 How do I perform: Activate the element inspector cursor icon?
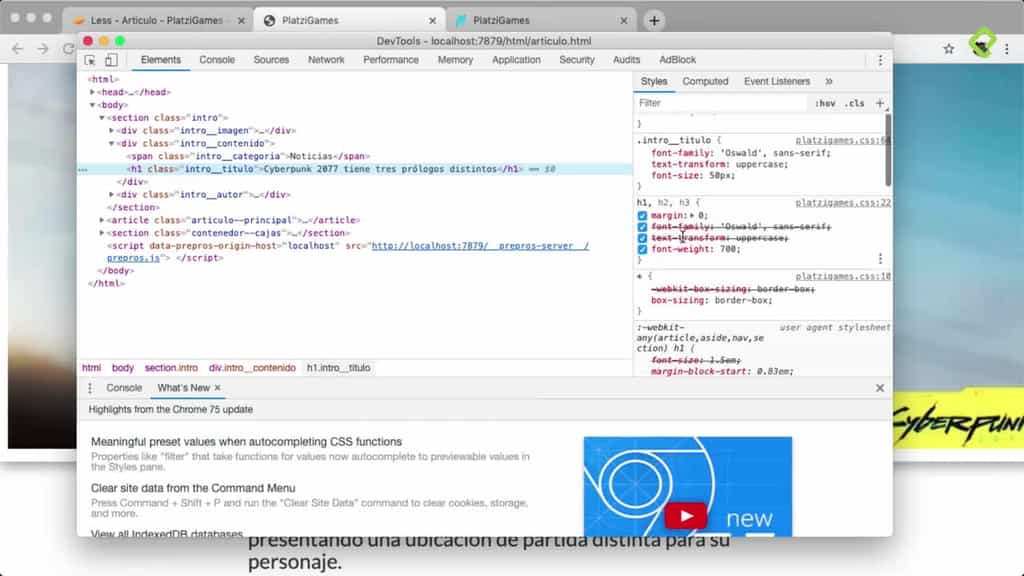coord(90,60)
